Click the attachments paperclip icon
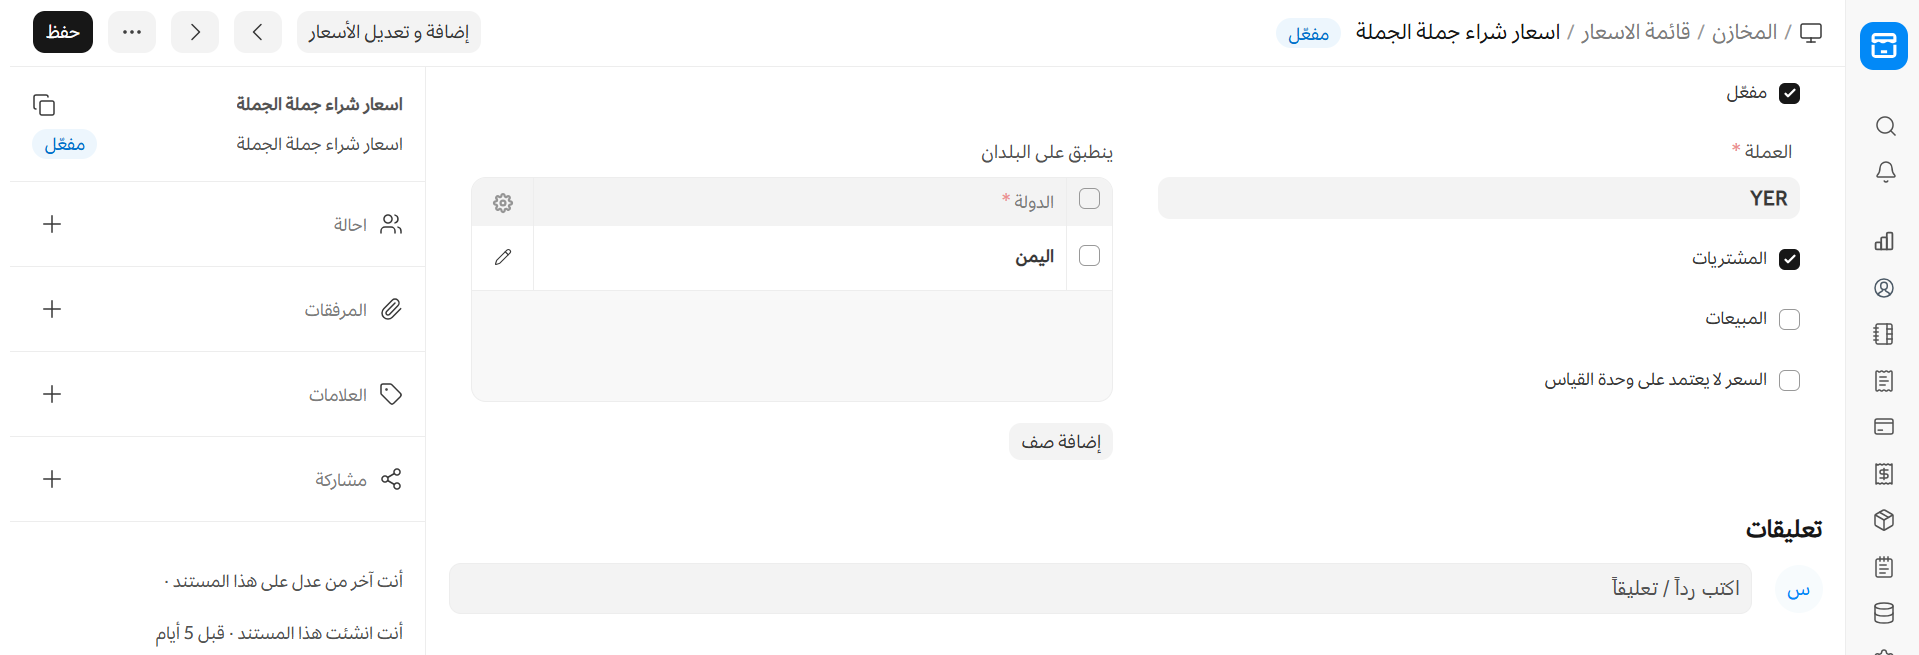 [391, 309]
